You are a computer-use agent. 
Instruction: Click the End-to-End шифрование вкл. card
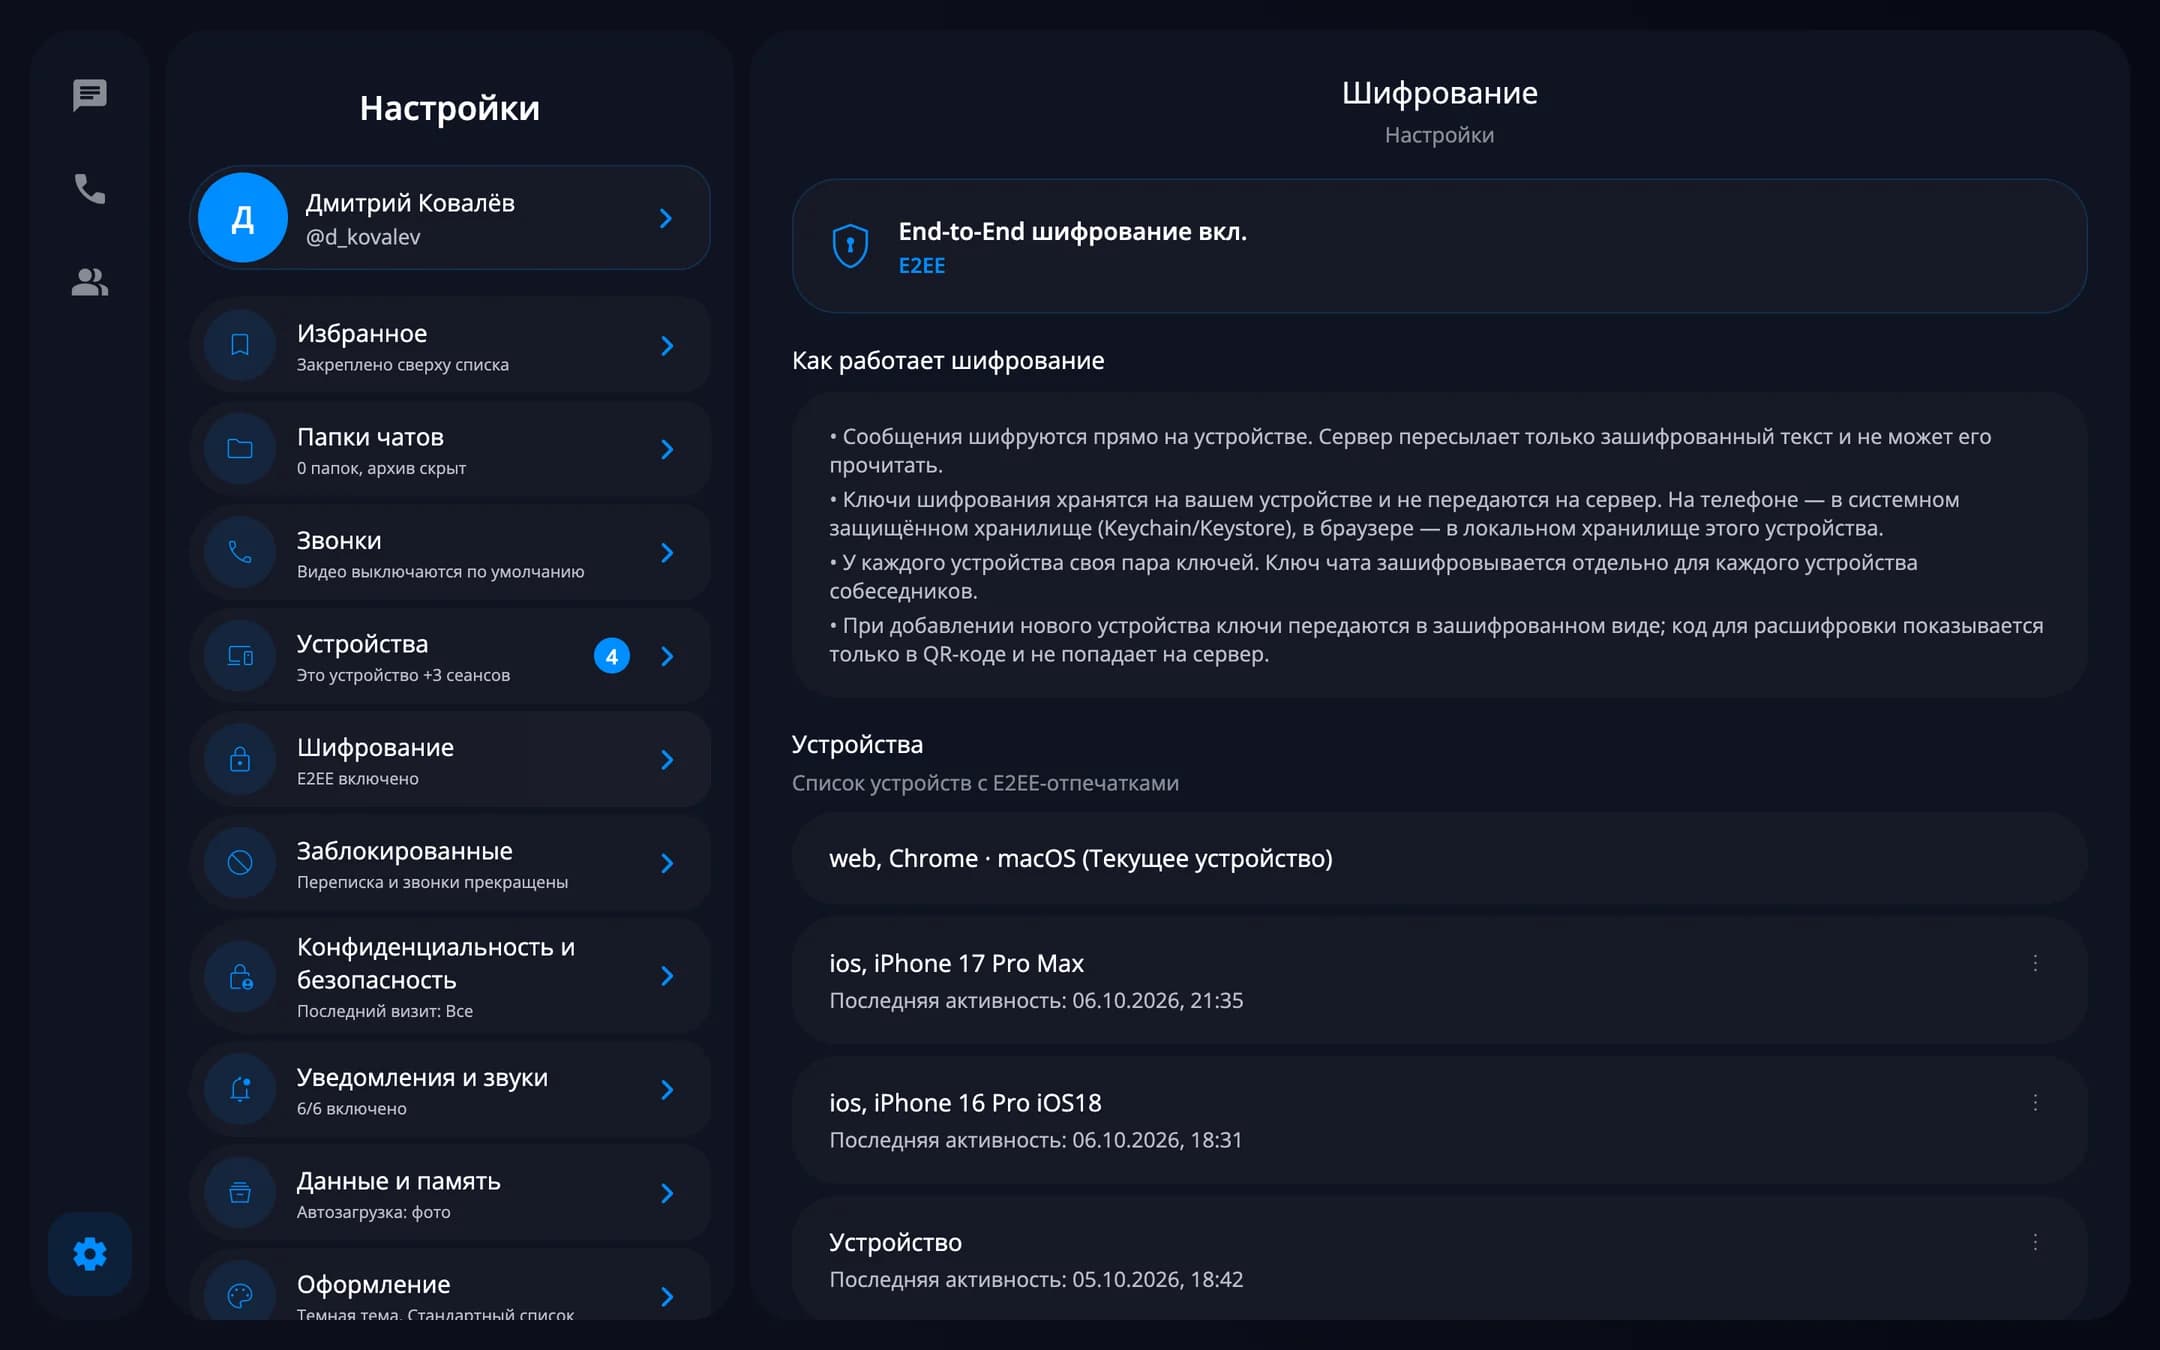pos(1439,246)
